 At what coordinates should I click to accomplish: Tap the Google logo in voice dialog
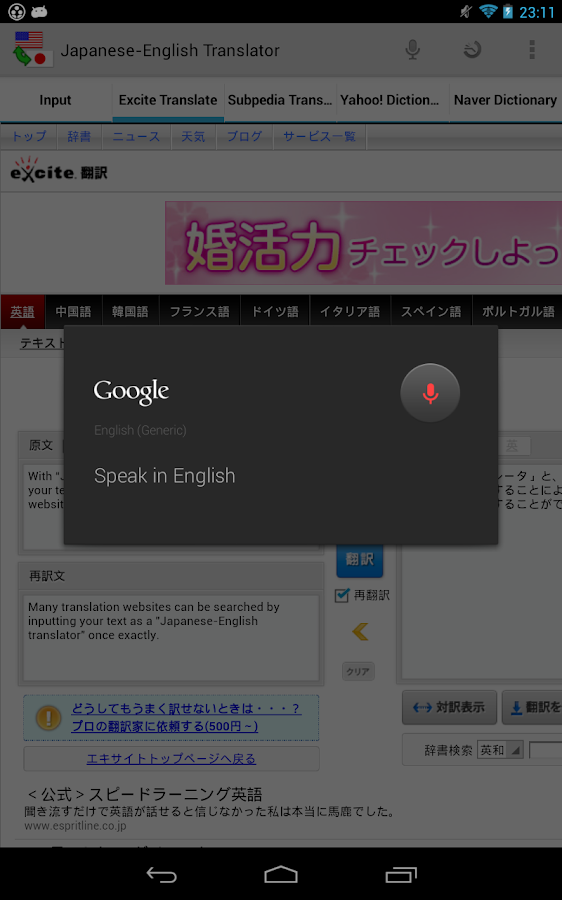coord(131,392)
